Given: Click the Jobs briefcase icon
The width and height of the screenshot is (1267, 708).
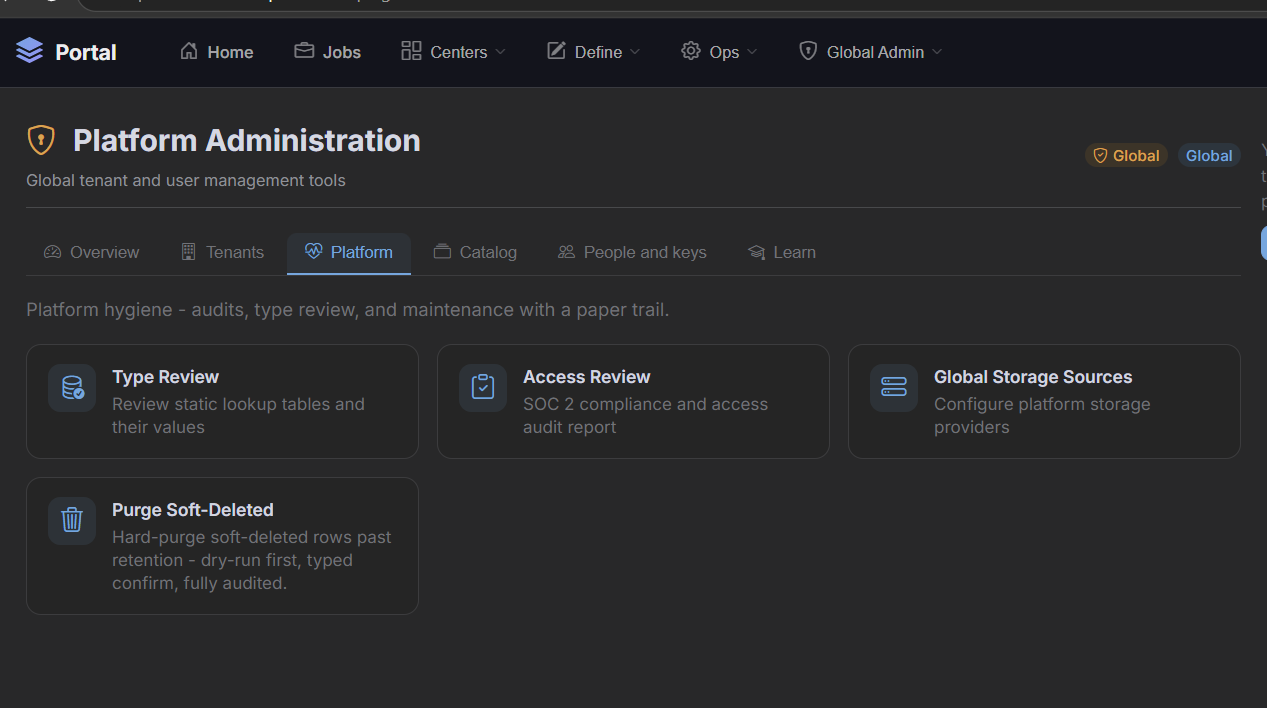Looking at the screenshot, I should (304, 51).
